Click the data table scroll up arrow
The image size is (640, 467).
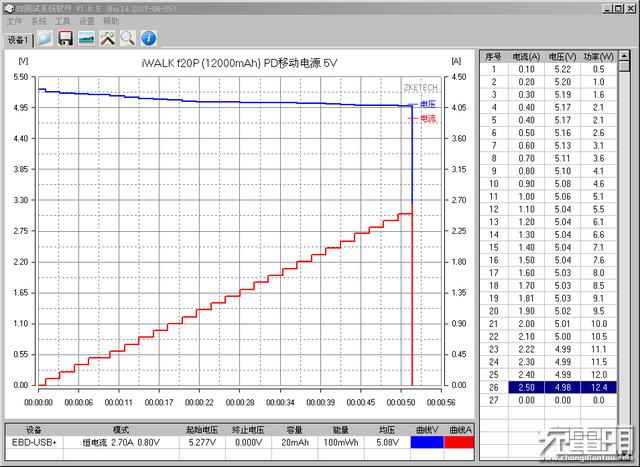click(x=624, y=56)
